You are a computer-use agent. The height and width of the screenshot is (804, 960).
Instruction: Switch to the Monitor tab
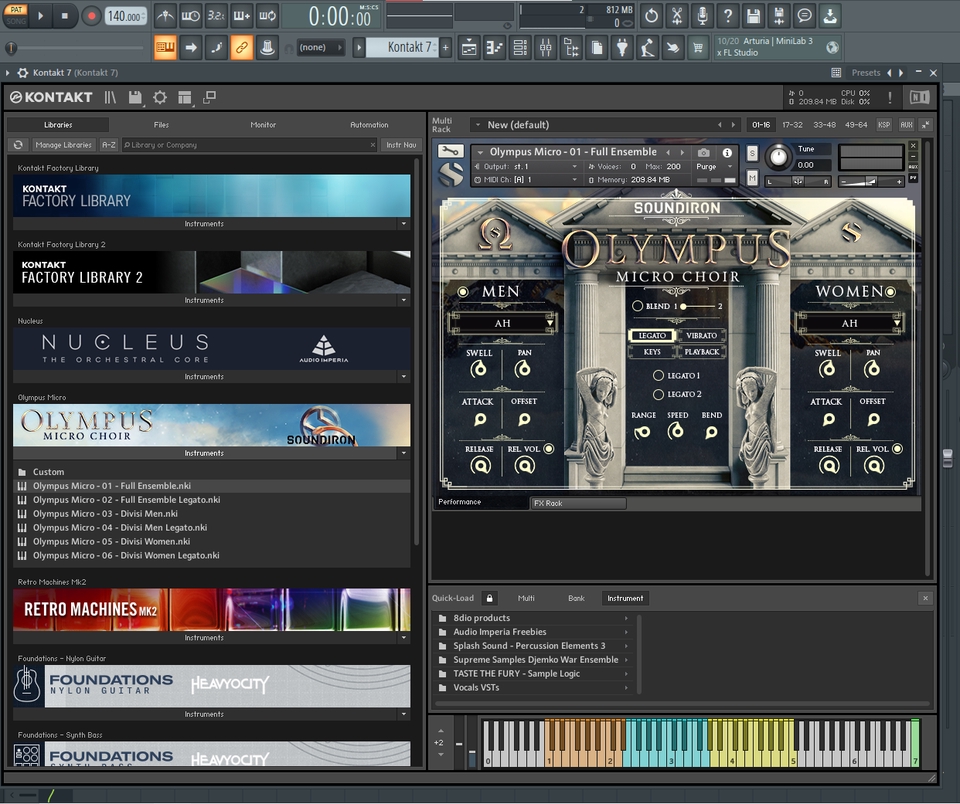(x=263, y=125)
